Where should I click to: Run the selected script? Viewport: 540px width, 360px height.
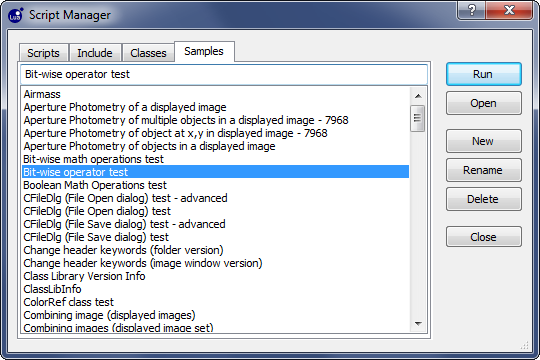coord(484,74)
